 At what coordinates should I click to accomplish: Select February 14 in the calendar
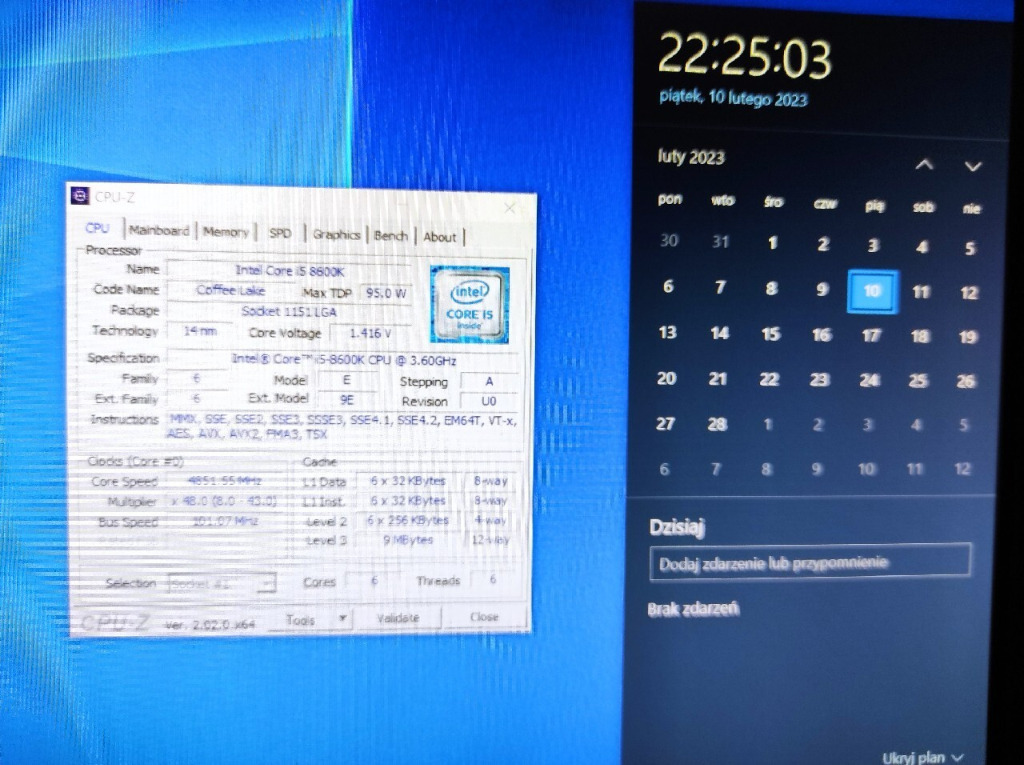click(720, 333)
